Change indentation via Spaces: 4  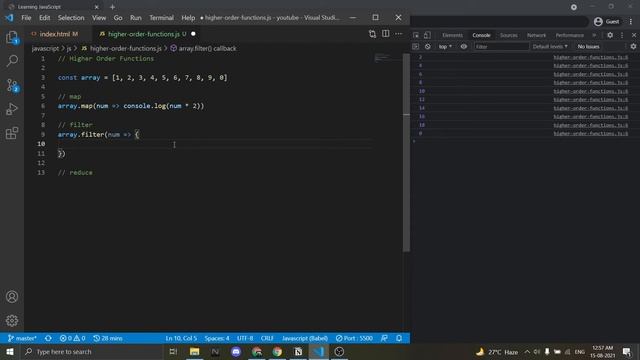click(x=217, y=338)
